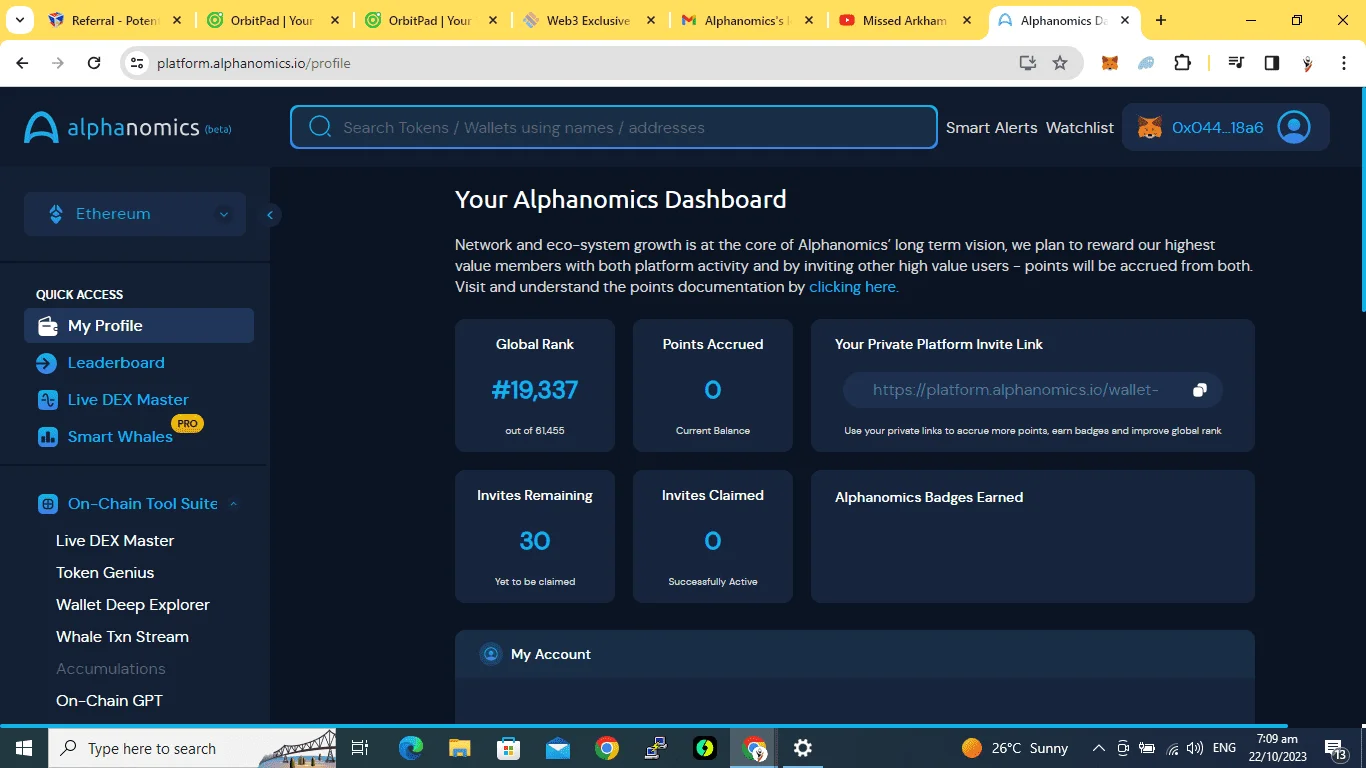Screen dimensions: 1366x768
Task: Toggle Chrome side panel
Action: tap(1271, 63)
